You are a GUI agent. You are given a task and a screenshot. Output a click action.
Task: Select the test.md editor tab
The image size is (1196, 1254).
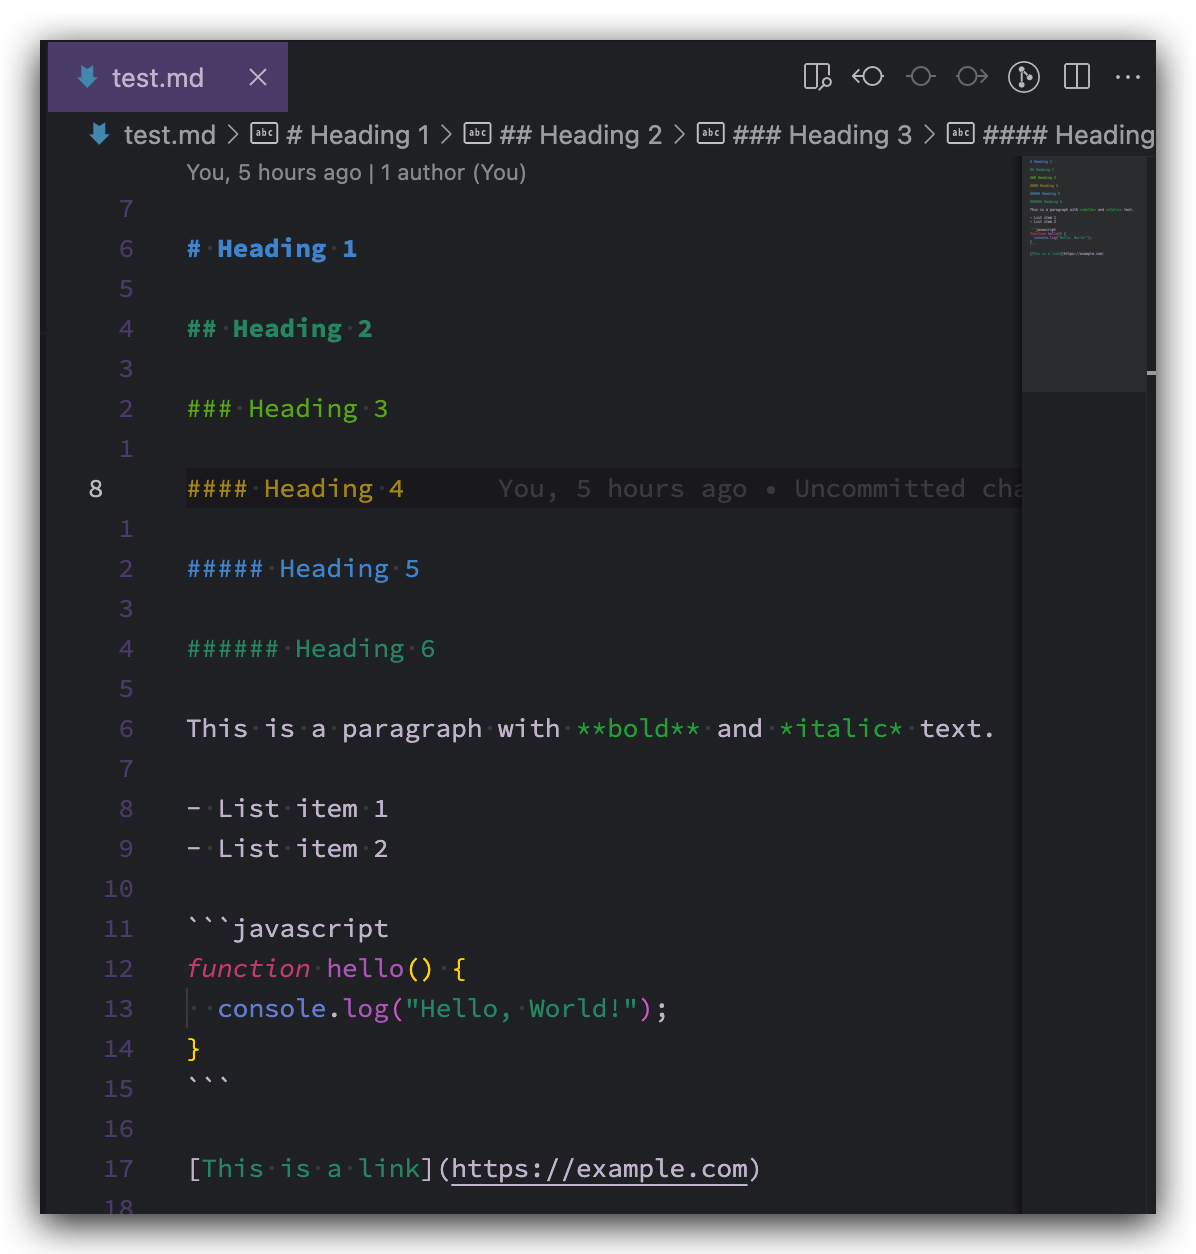click(x=168, y=77)
